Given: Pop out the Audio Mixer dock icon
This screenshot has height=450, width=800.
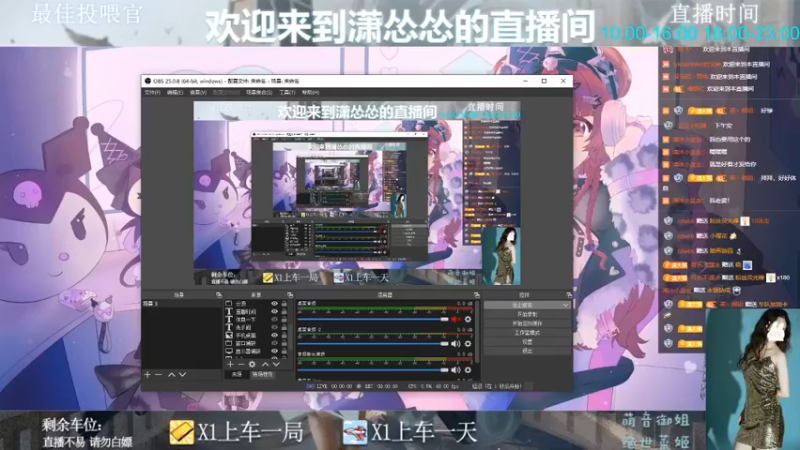Looking at the screenshot, I should [477, 295].
